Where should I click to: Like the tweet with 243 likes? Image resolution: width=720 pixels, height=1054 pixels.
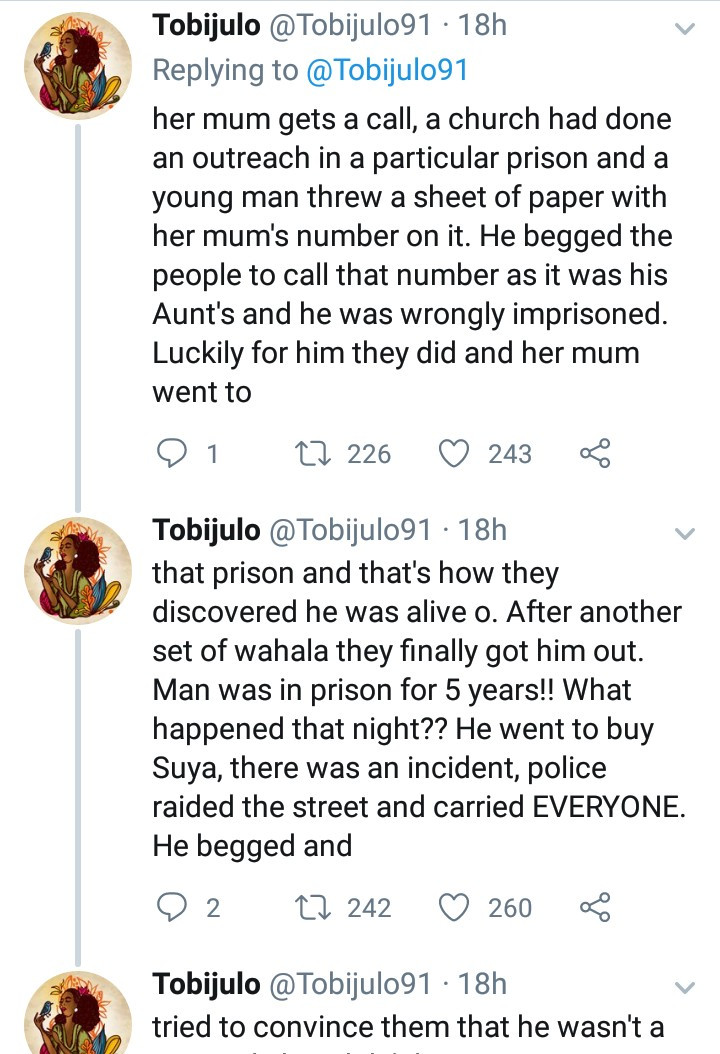pos(456,454)
